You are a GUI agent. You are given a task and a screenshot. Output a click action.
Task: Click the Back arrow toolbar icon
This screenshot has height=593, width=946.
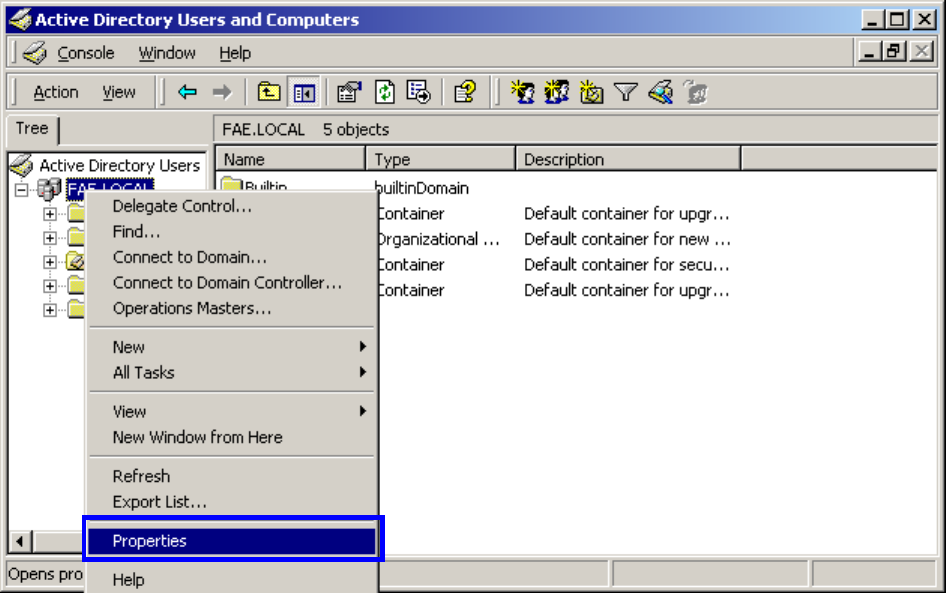(188, 92)
